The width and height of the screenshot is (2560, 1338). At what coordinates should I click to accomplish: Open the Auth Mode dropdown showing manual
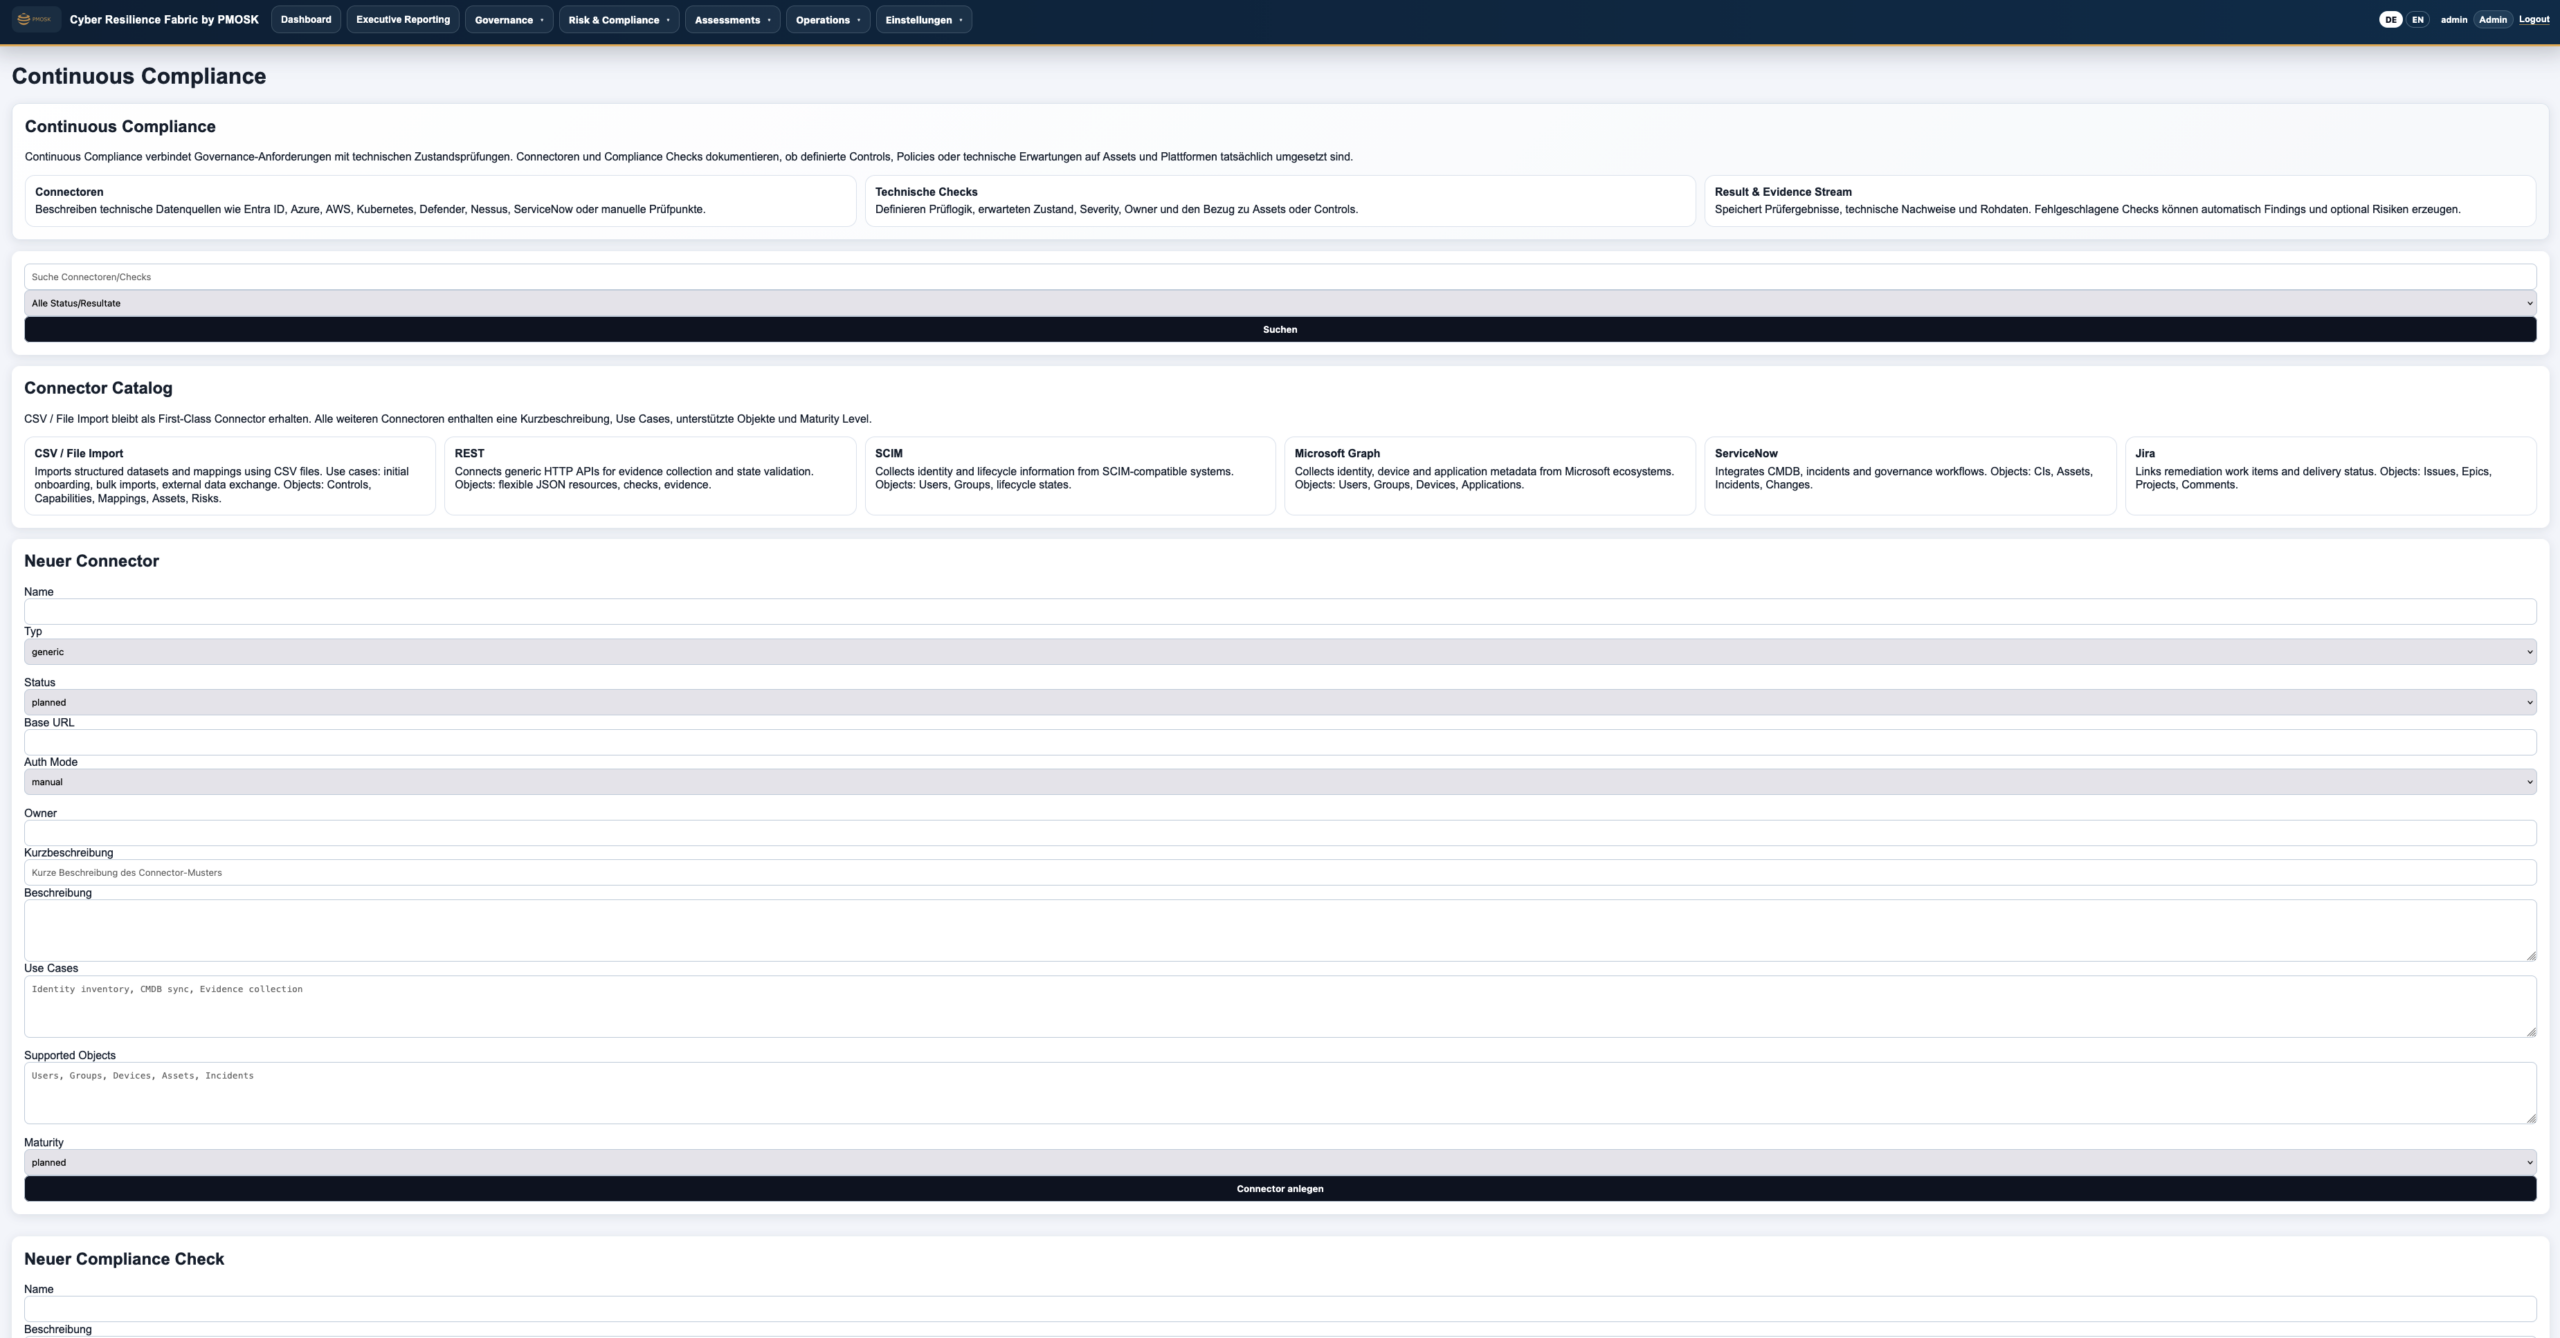(1280, 782)
